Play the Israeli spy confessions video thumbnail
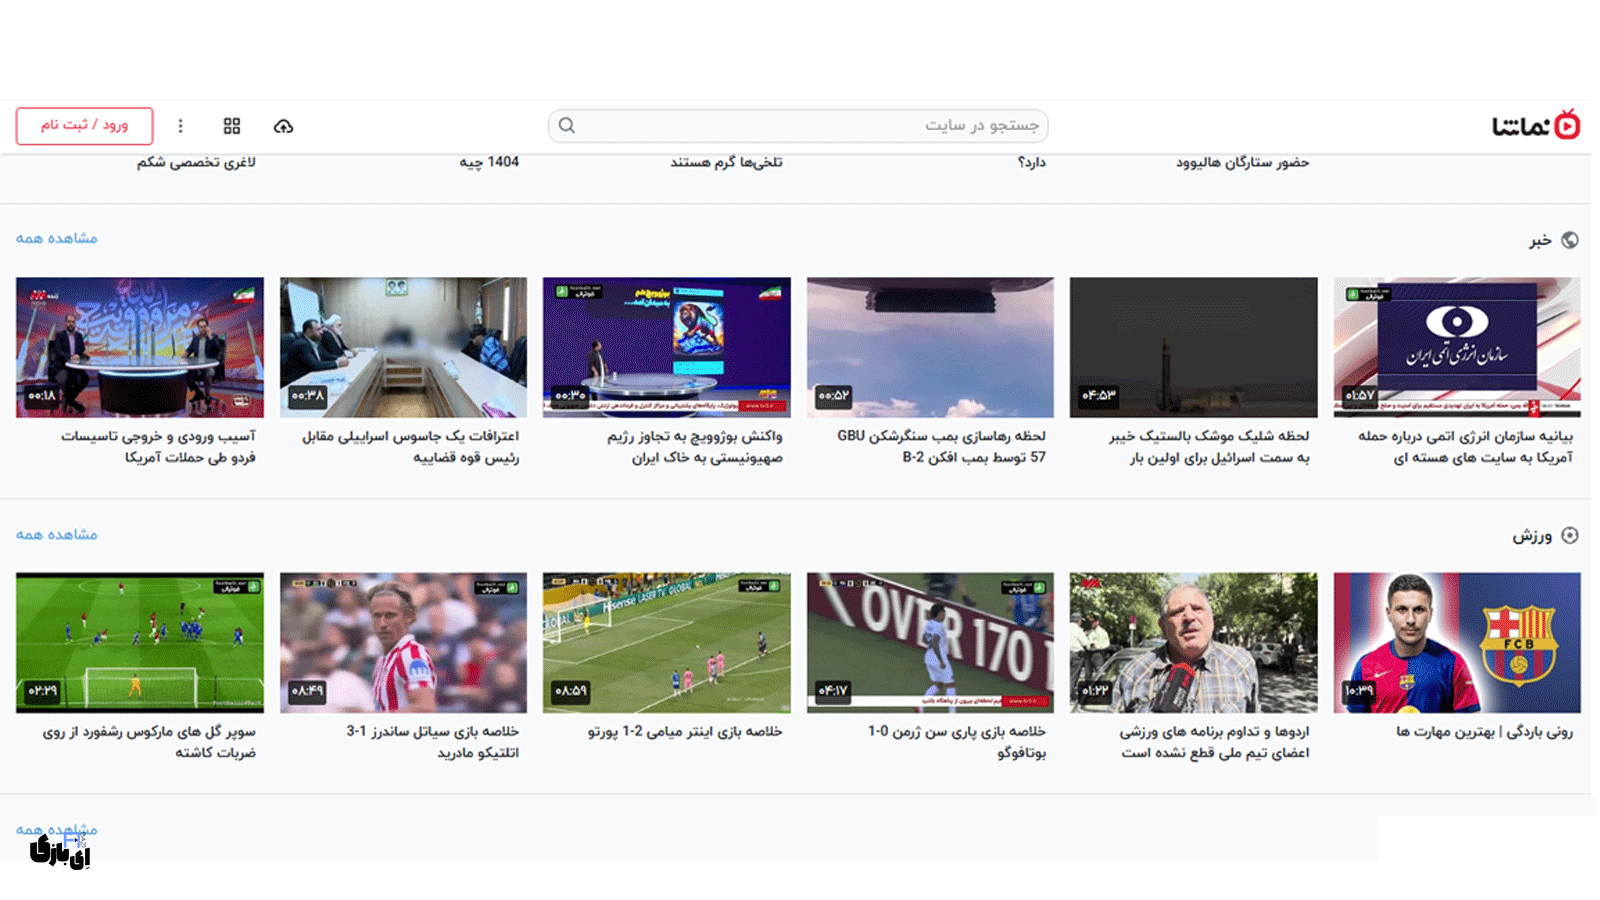 tap(403, 347)
